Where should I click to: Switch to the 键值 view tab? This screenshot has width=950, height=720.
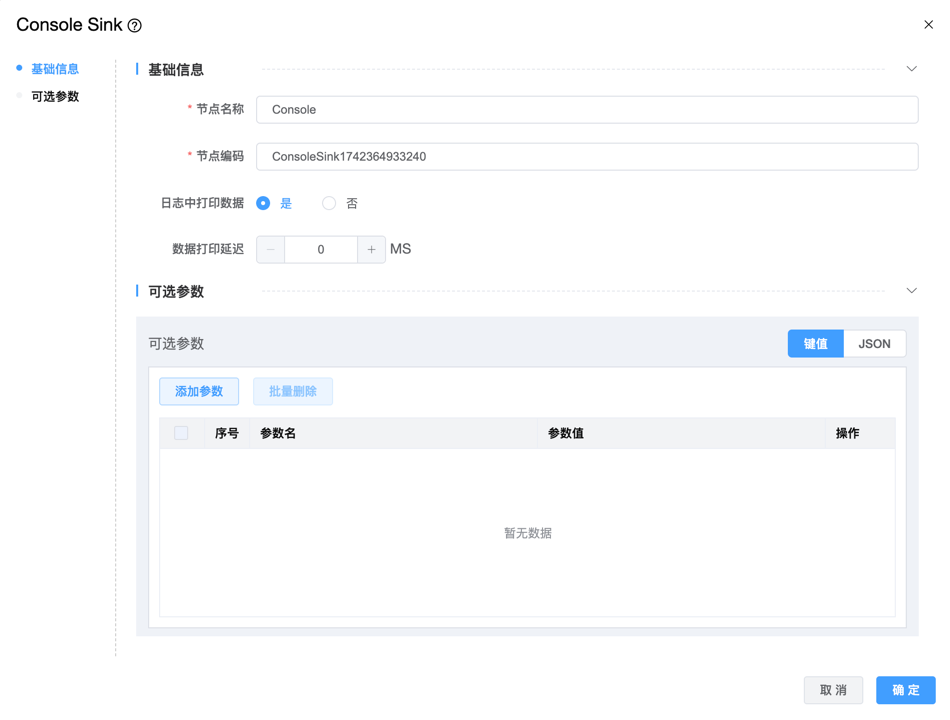815,344
